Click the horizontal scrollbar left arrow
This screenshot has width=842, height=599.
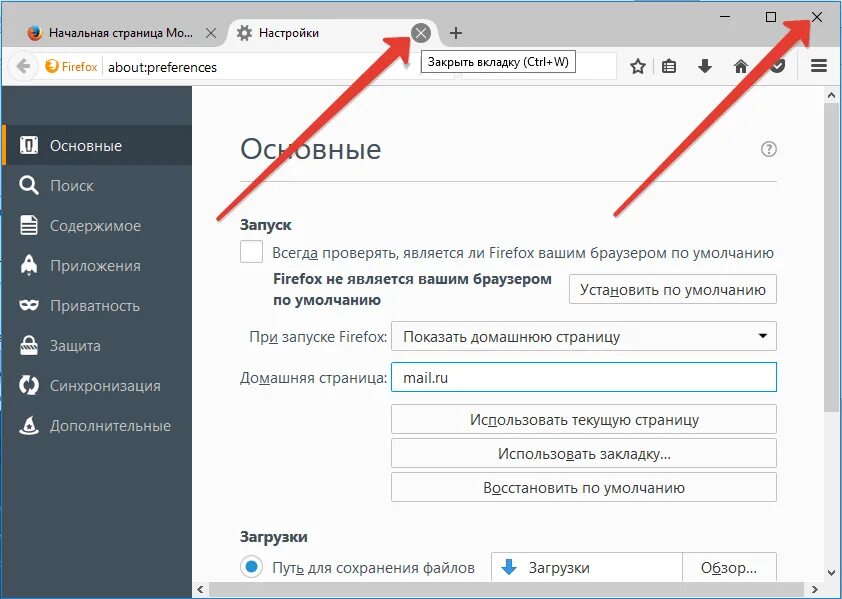201,589
